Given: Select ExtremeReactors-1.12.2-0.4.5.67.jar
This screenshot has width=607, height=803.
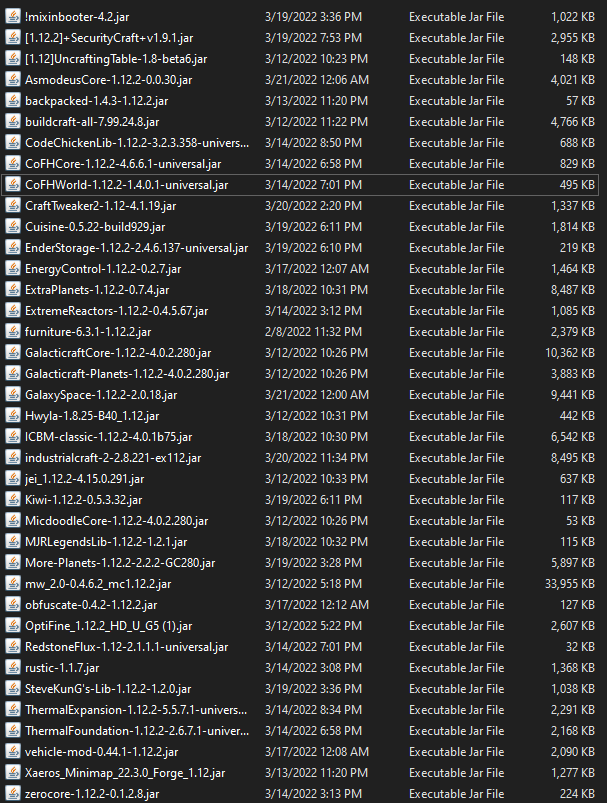Looking at the screenshot, I should click(117, 311).
